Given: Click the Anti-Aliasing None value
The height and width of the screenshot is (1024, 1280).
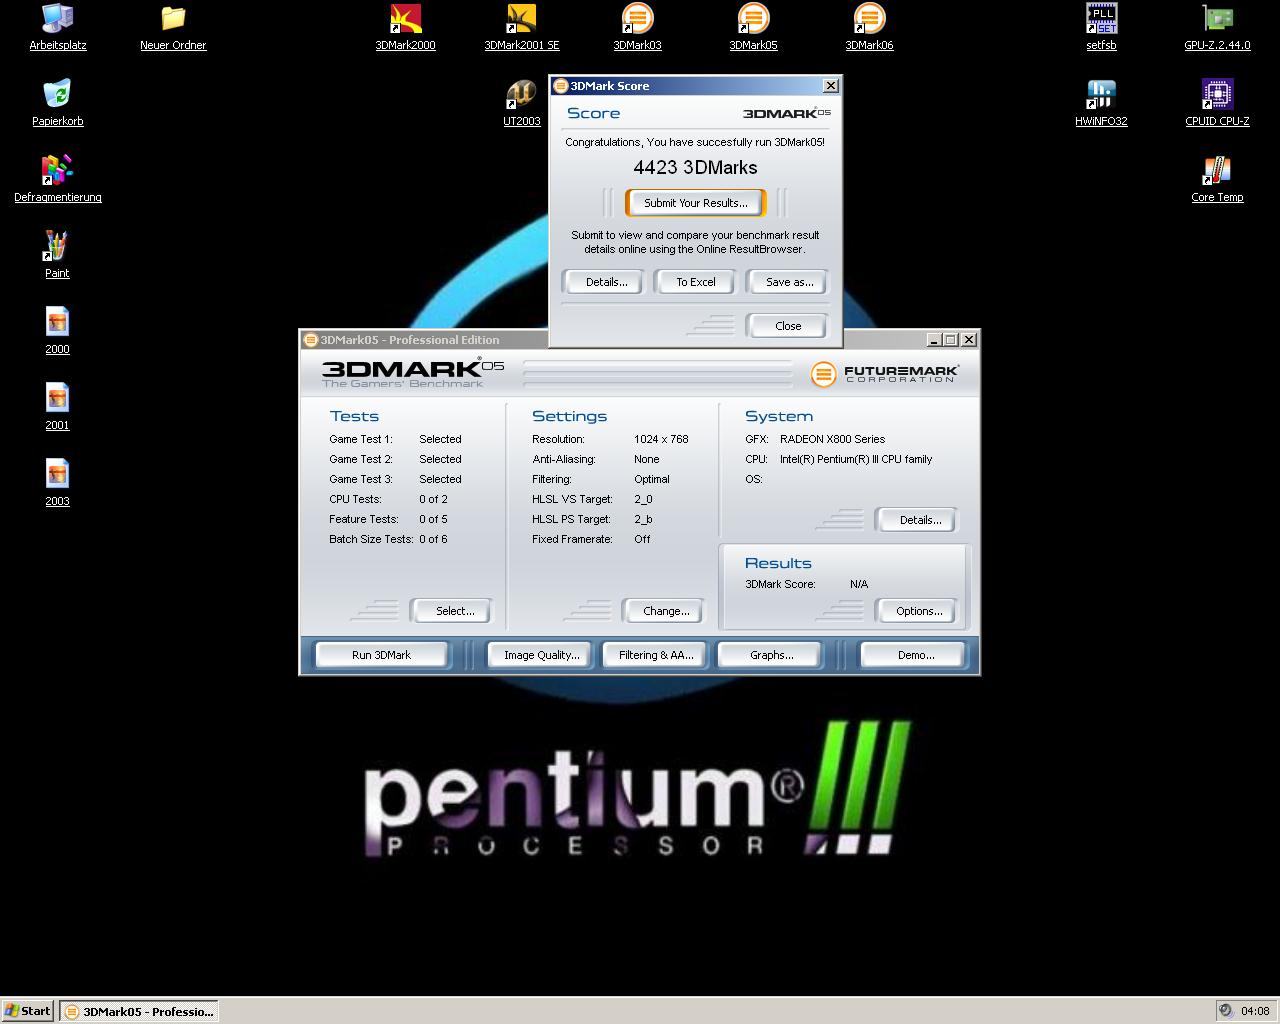Looking at the screenshot, I should coord(647,459).
